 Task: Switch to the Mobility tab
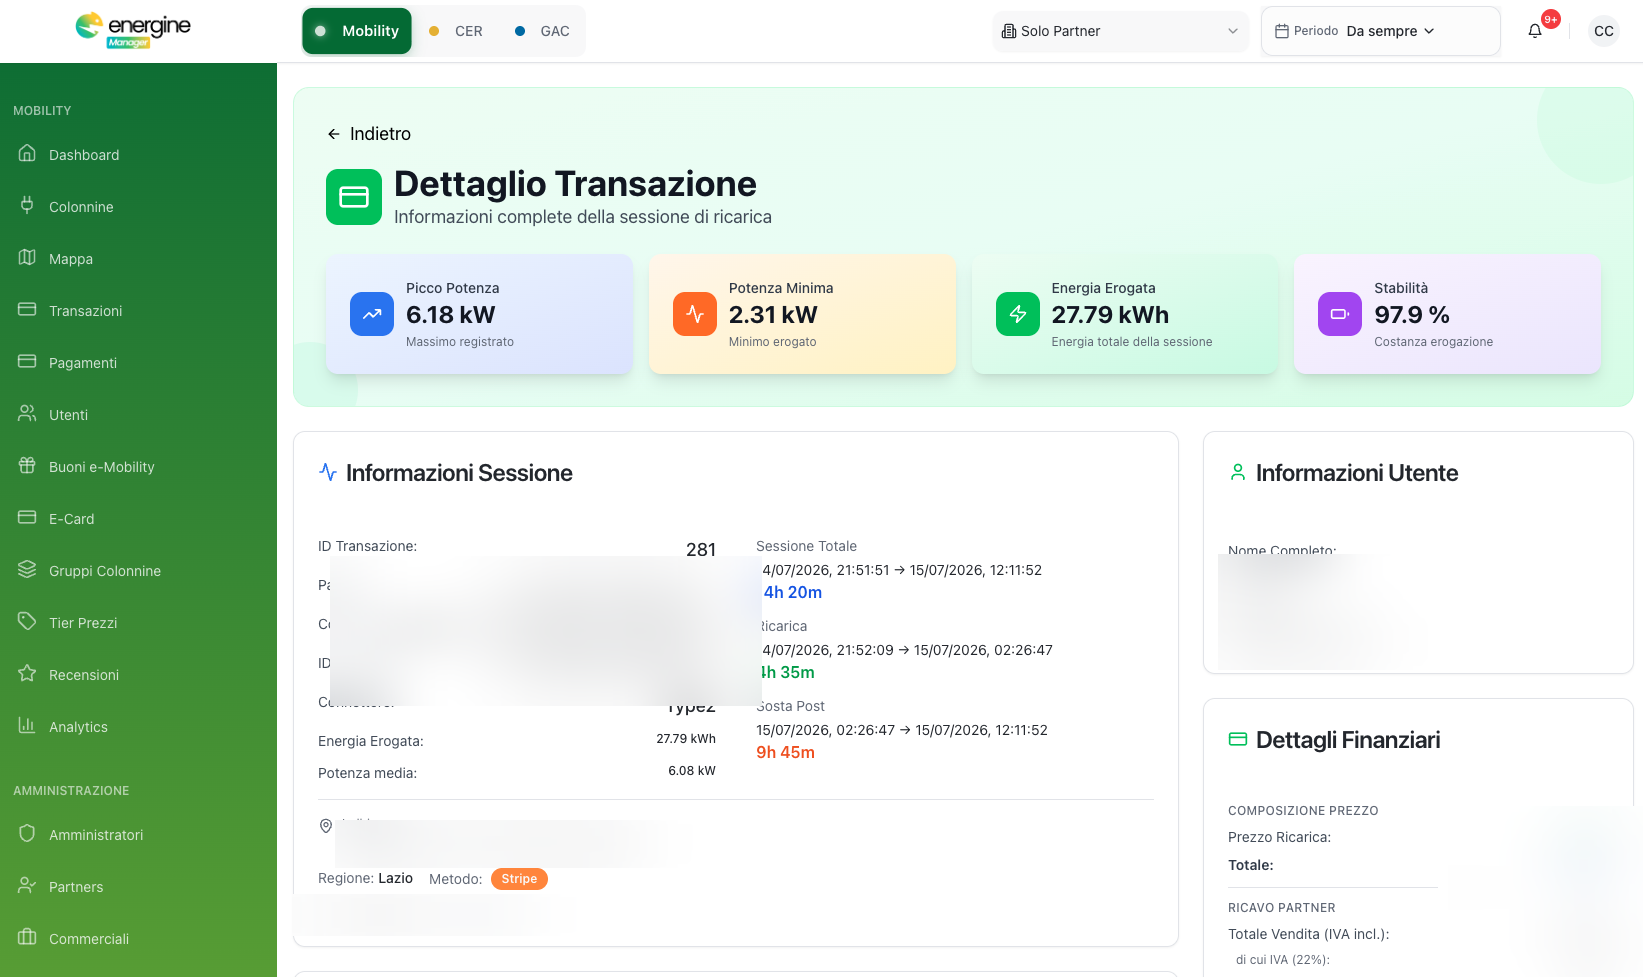pos(357,31)
